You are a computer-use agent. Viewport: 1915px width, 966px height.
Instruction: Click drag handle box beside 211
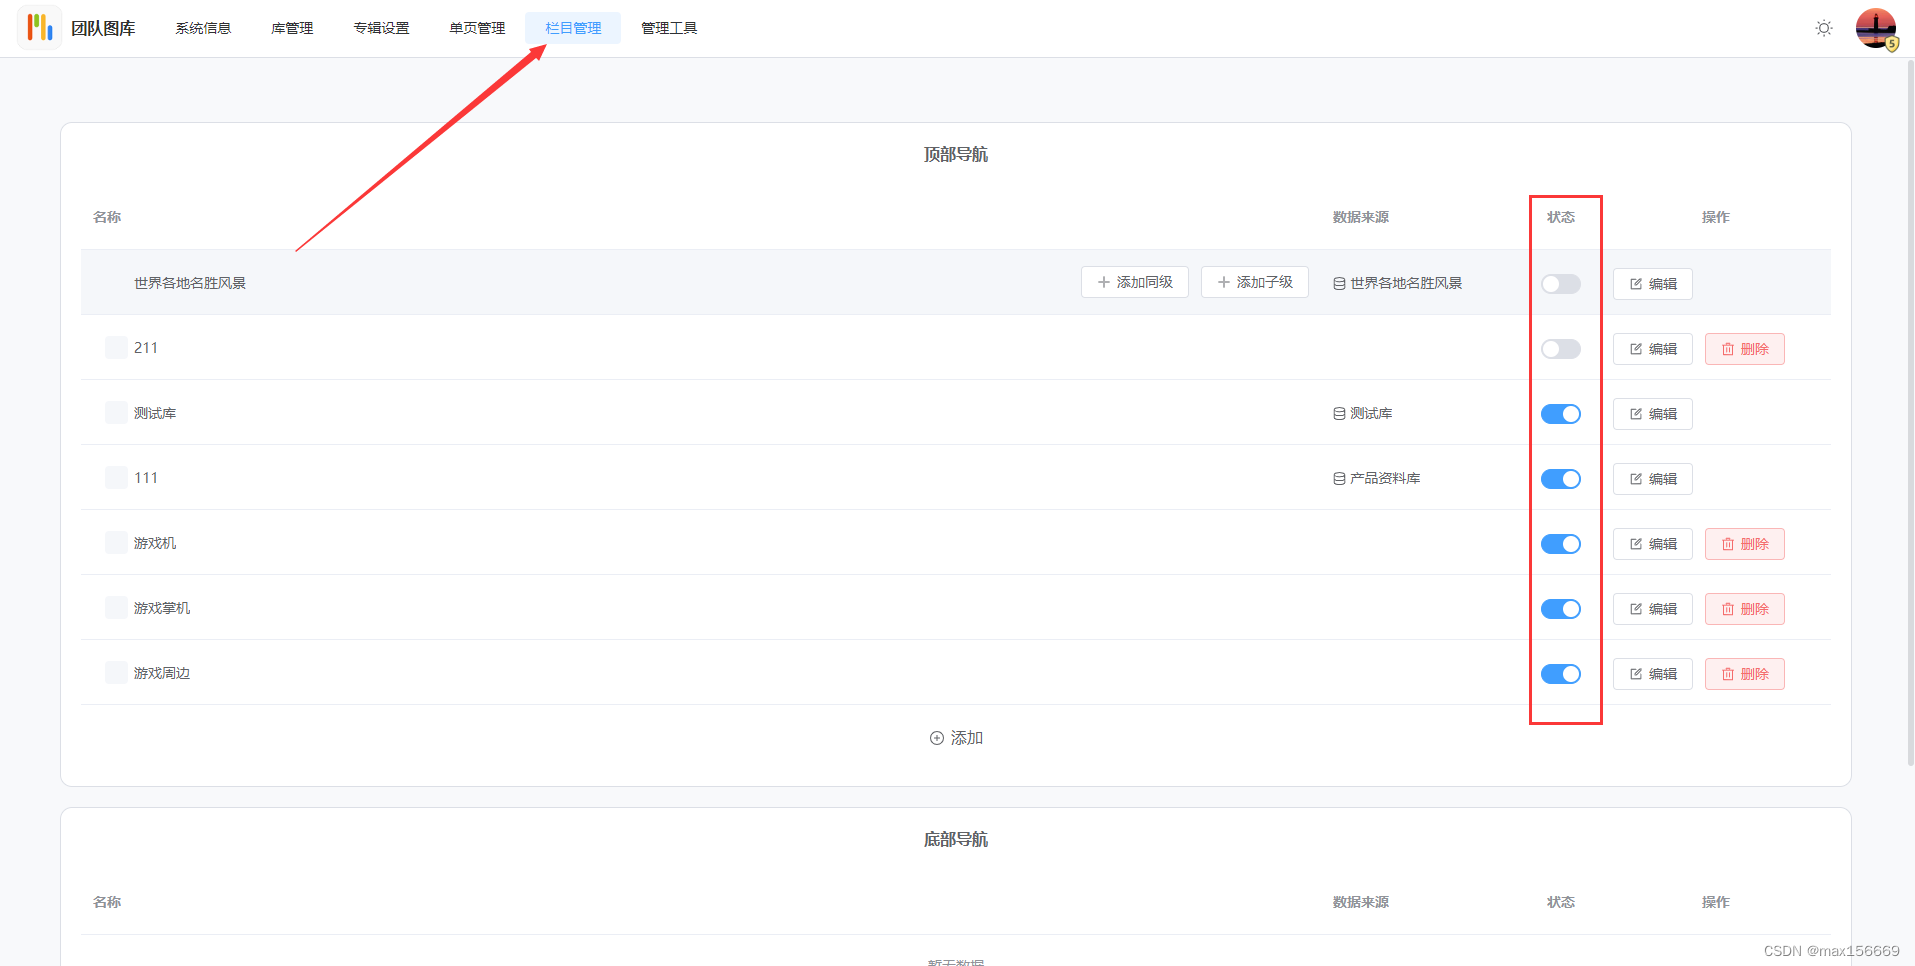116,347
